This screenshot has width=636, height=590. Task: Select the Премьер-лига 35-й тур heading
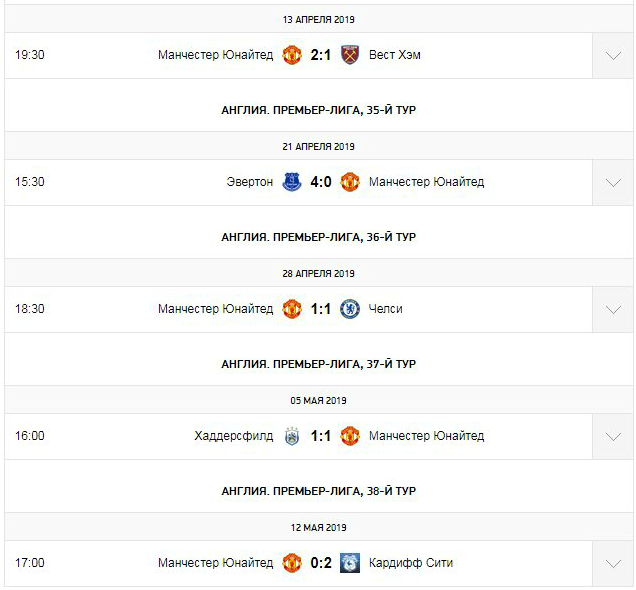point(318,110)
